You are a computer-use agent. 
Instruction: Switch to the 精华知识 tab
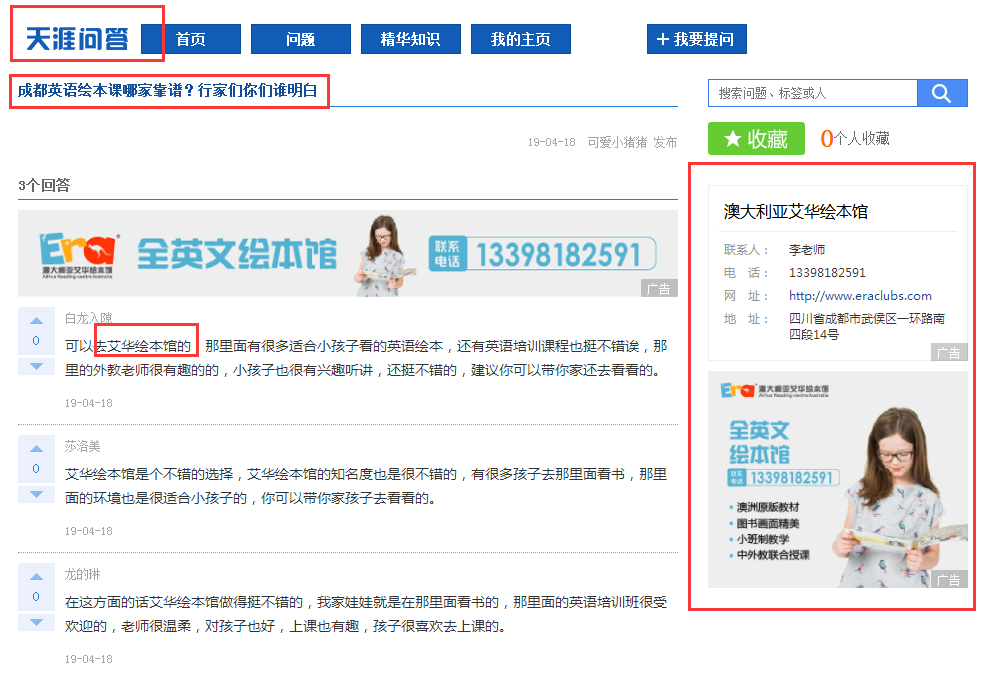point(411,39)
